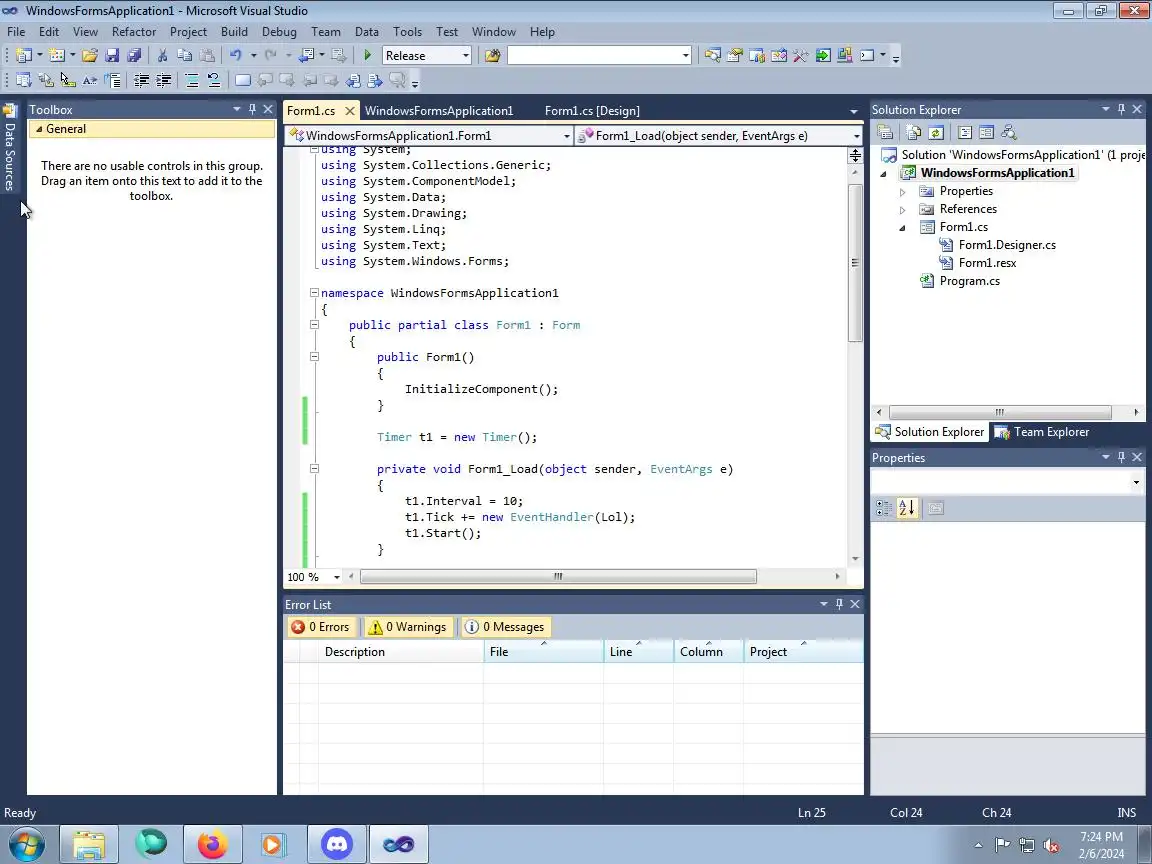Image resolution: width=1152 pixels, height=864 pixels.
Task: Open the WindowsFormsApplication1.Form1 class dropdown
Action: [566, 136]
